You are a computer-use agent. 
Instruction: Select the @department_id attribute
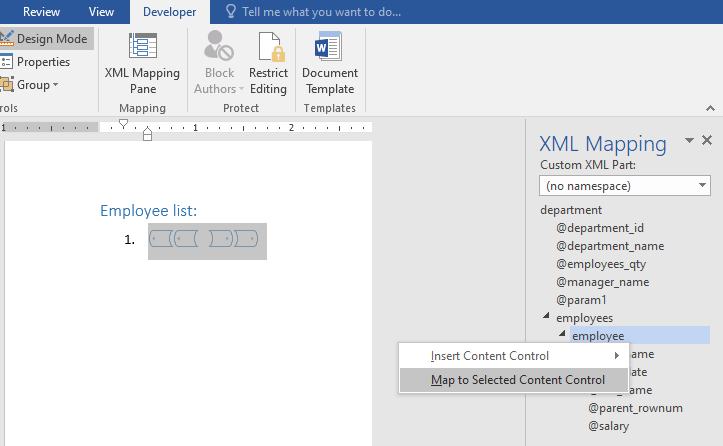pyautogui.click(x=599, y=228)
